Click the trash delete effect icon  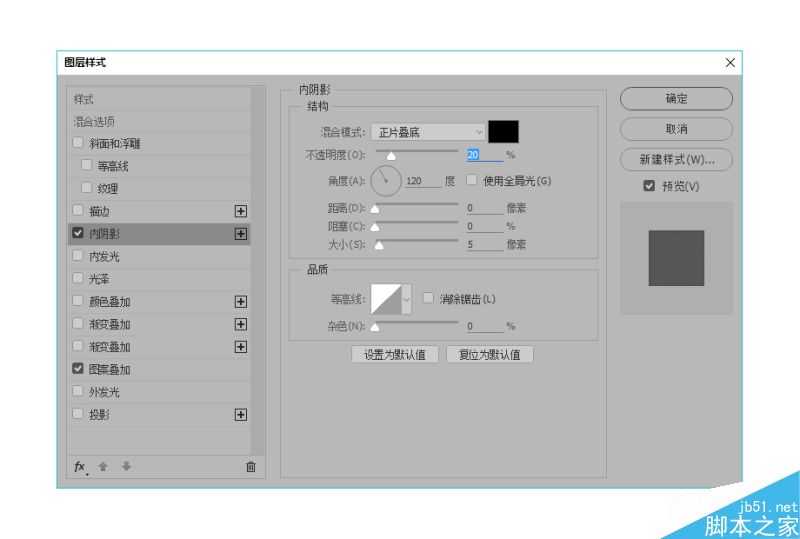coord(251,466)
